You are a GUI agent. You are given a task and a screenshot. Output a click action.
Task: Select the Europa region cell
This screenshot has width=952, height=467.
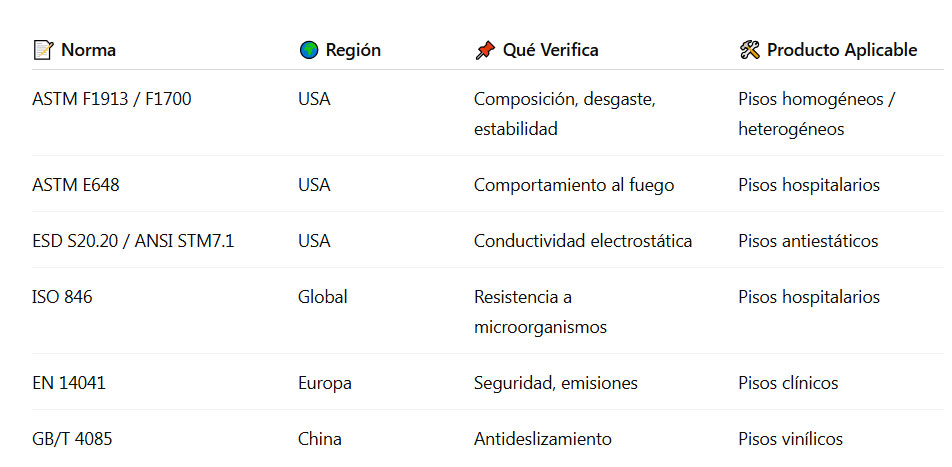325,383
